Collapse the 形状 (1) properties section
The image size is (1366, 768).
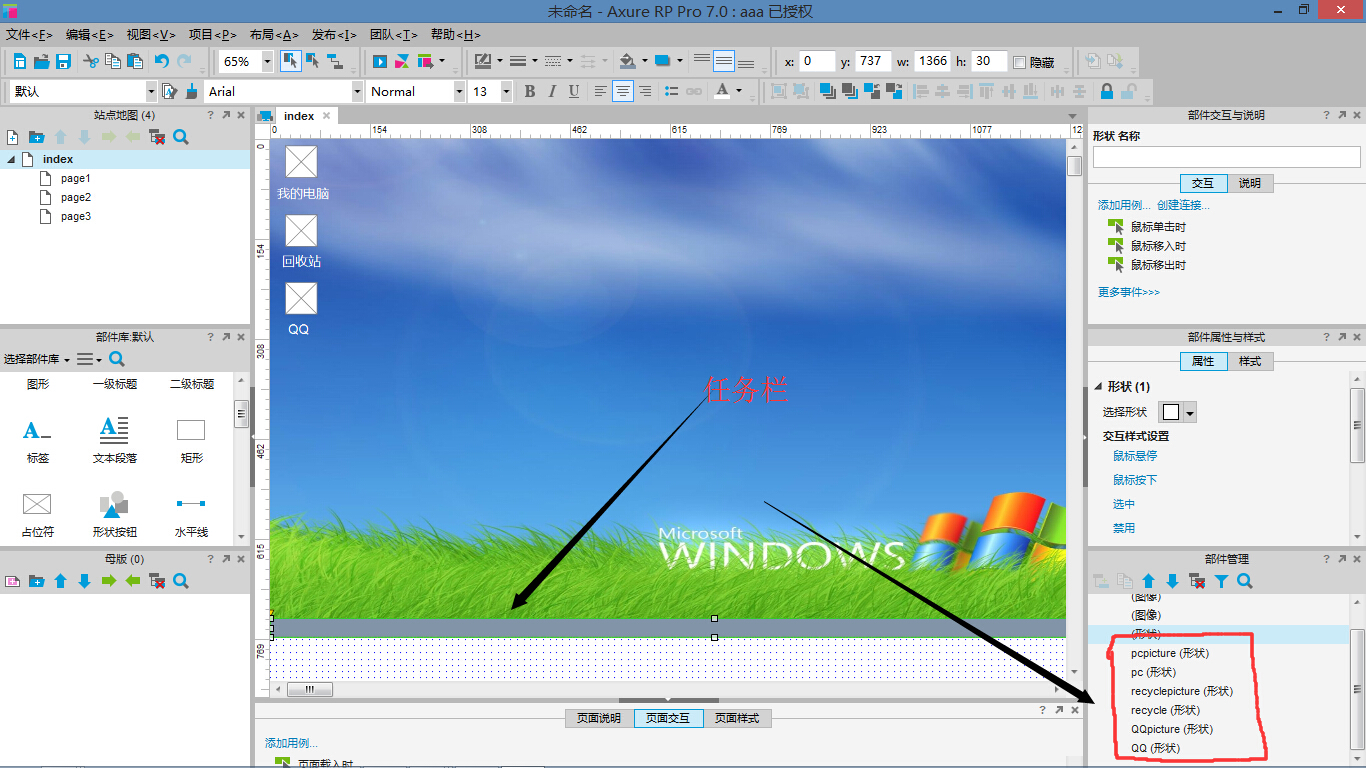click(1098, 387)
